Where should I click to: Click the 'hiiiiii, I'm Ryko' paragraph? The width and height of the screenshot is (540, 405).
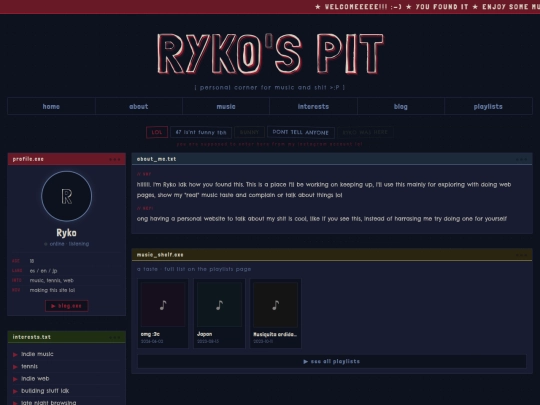(324, 190)
